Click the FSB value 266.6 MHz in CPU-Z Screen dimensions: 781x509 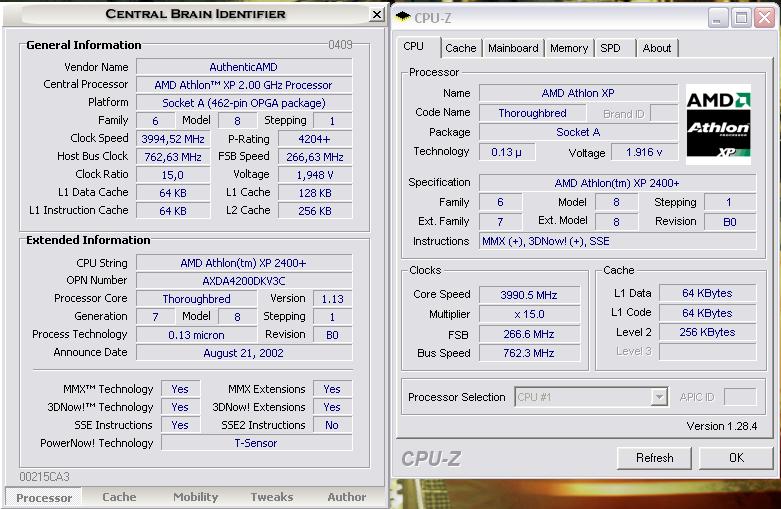pyautogui.click(x=529, y=334)
